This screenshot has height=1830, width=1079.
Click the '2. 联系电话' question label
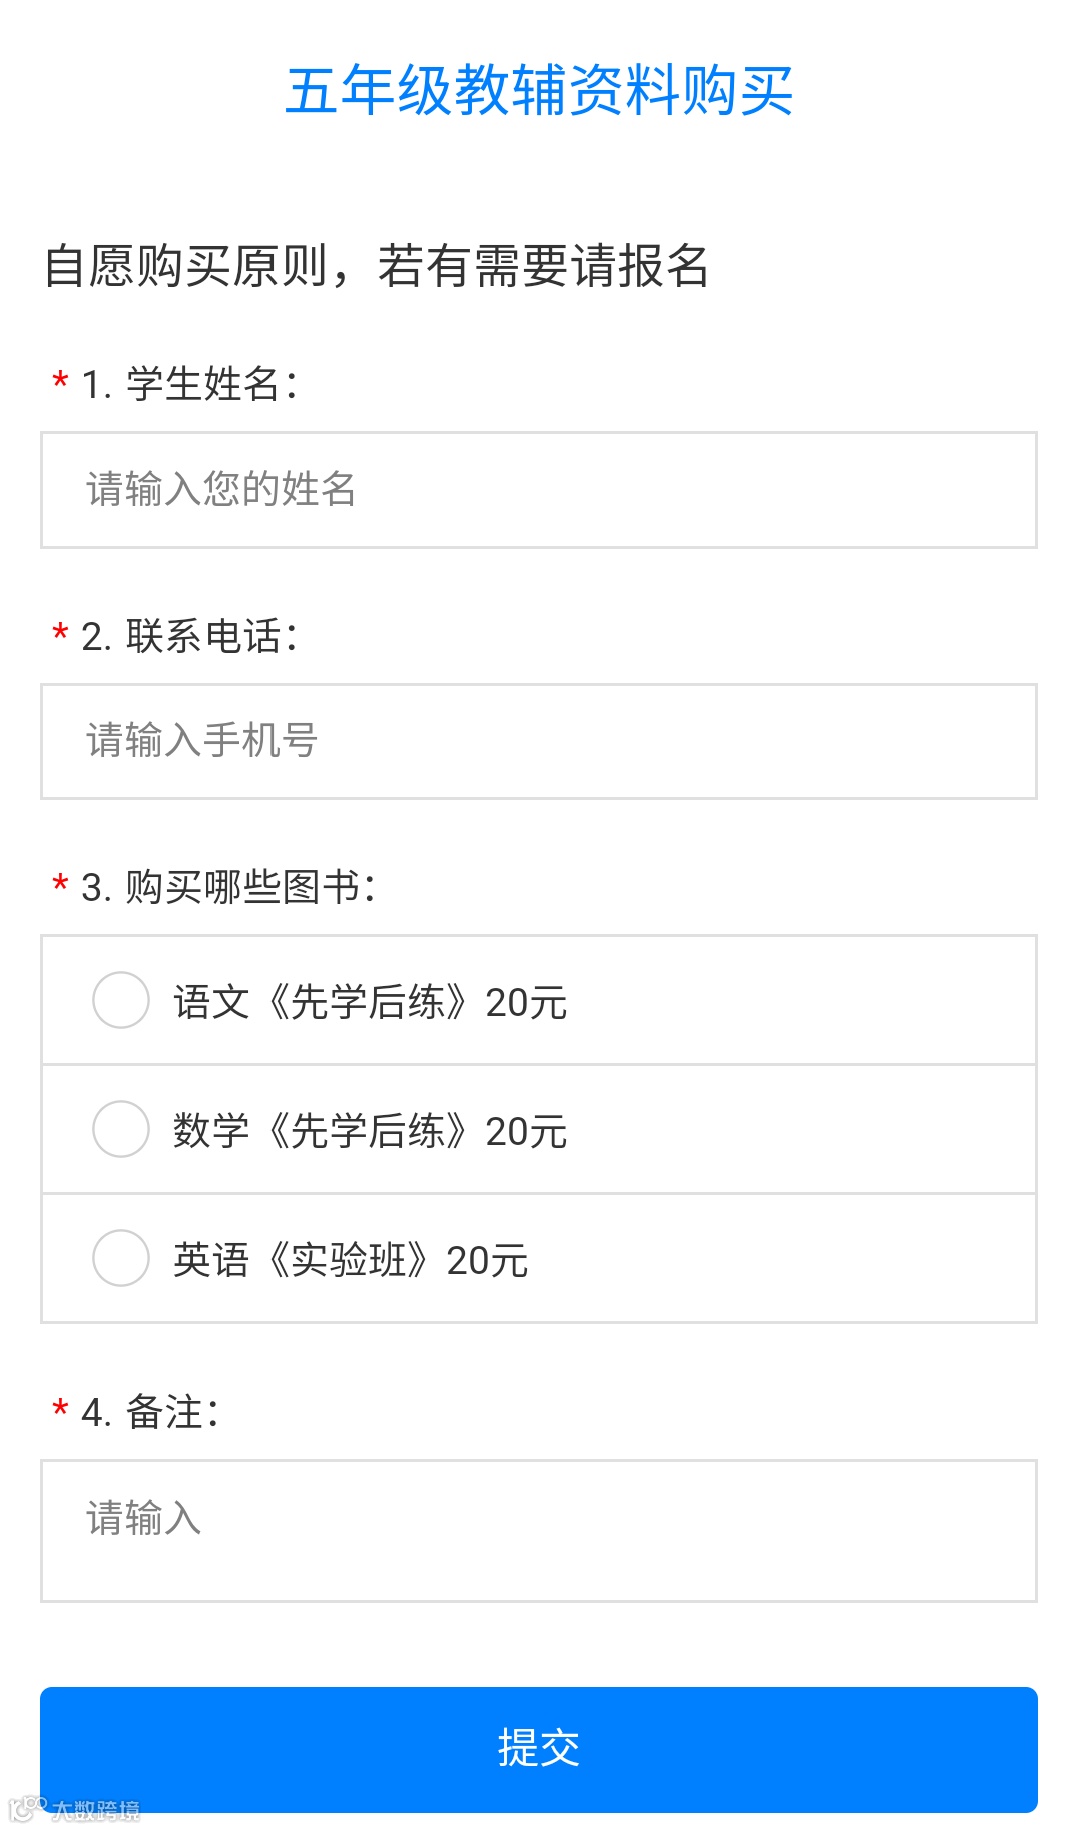[190, 636]
